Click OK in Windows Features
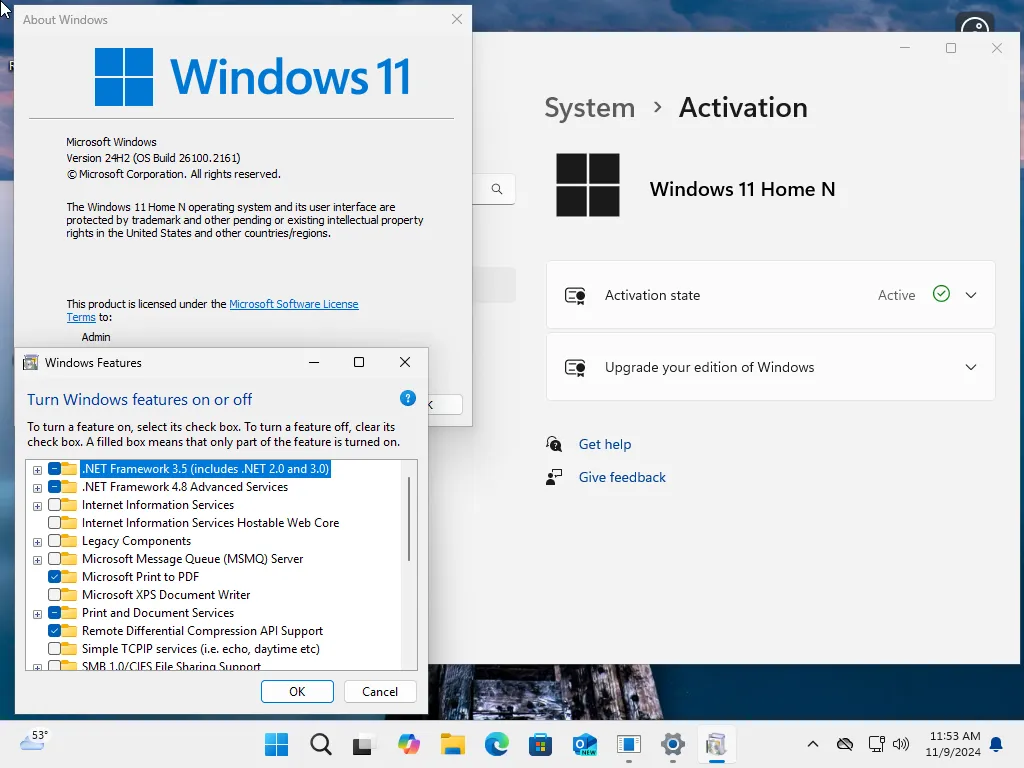1024x768 pixels. tap(297, 692)
